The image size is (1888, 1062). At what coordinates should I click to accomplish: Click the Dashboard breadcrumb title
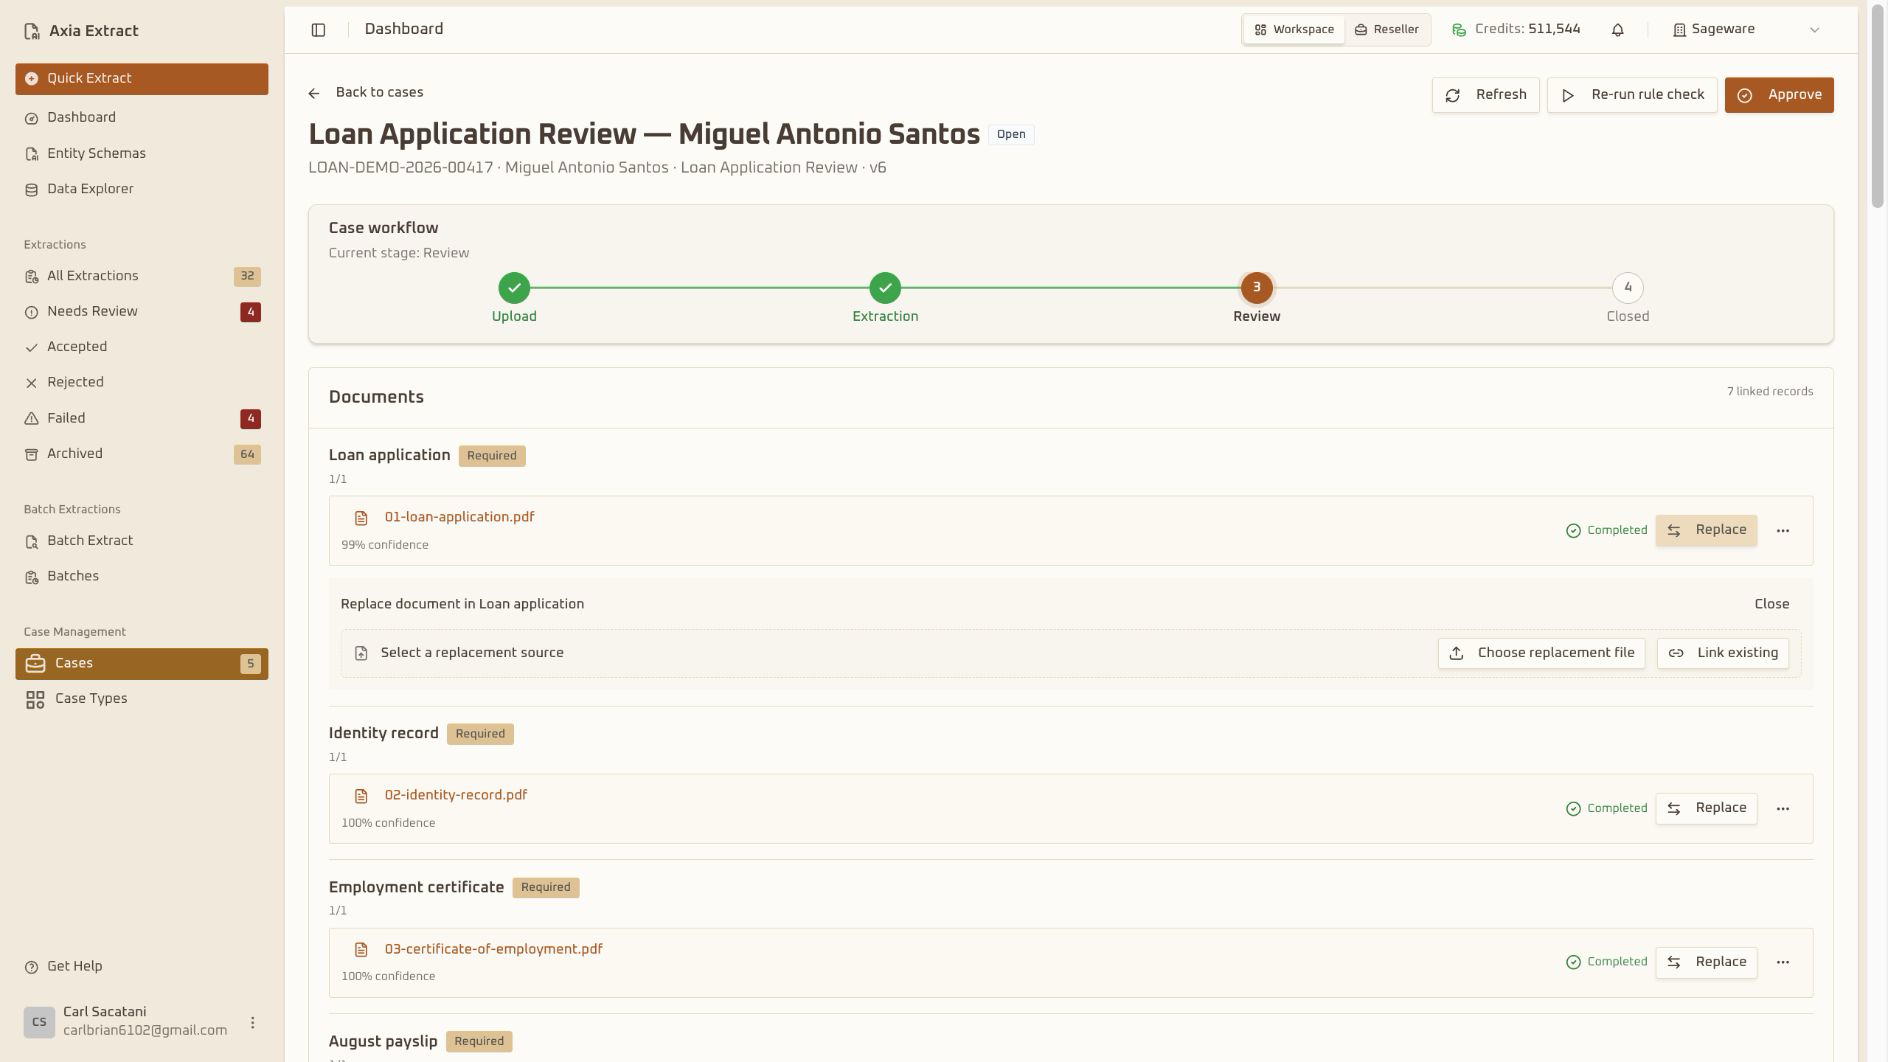tap(404, 30)
